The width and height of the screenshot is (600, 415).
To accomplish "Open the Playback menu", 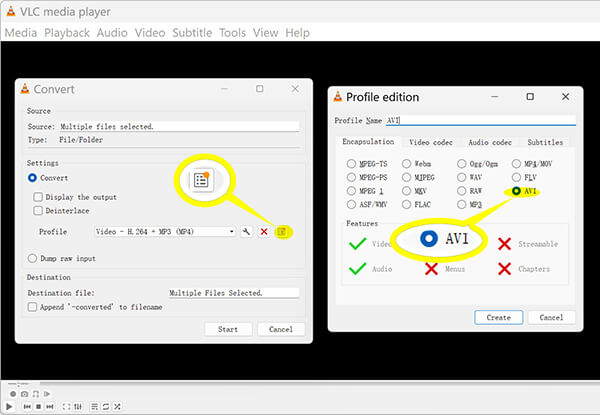I will click(67, 33).
